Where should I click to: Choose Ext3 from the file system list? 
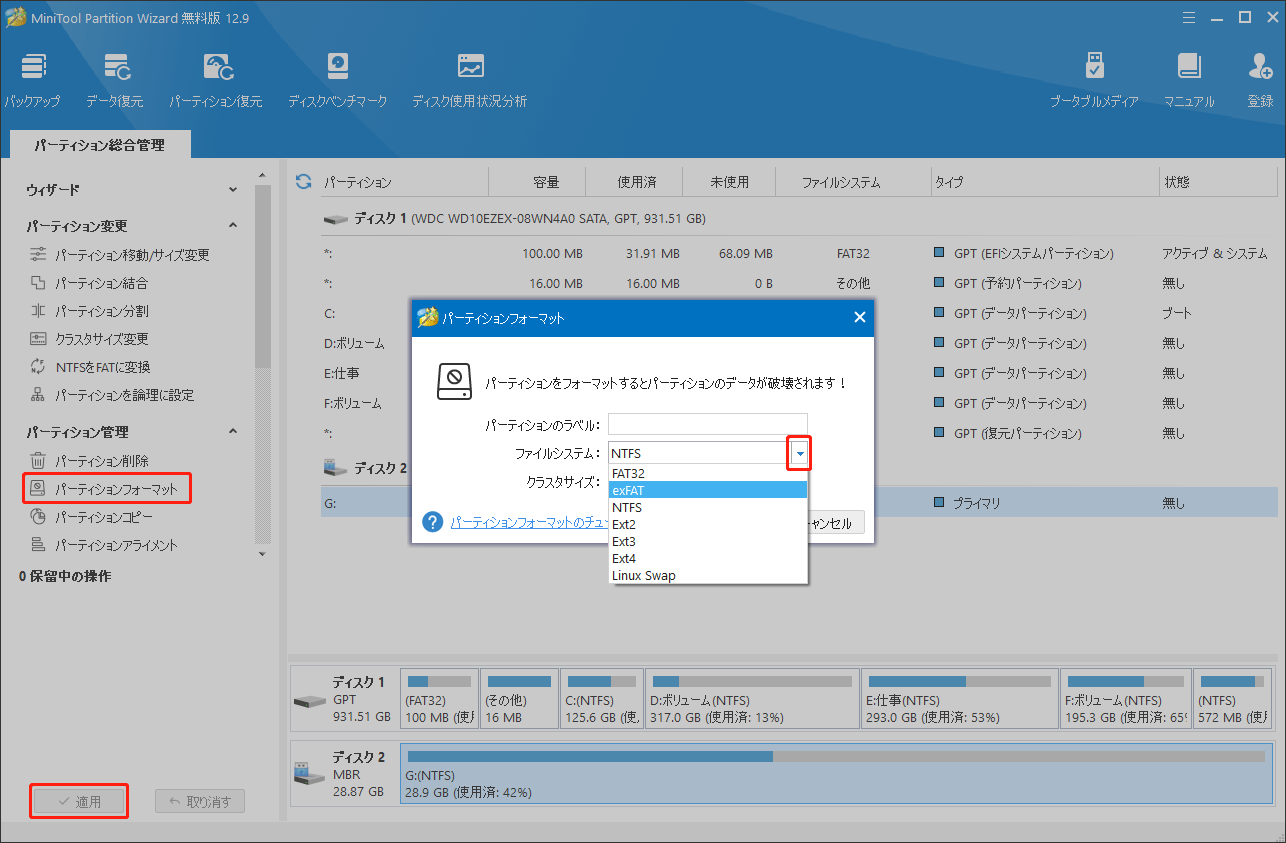[x=708, y=541]
